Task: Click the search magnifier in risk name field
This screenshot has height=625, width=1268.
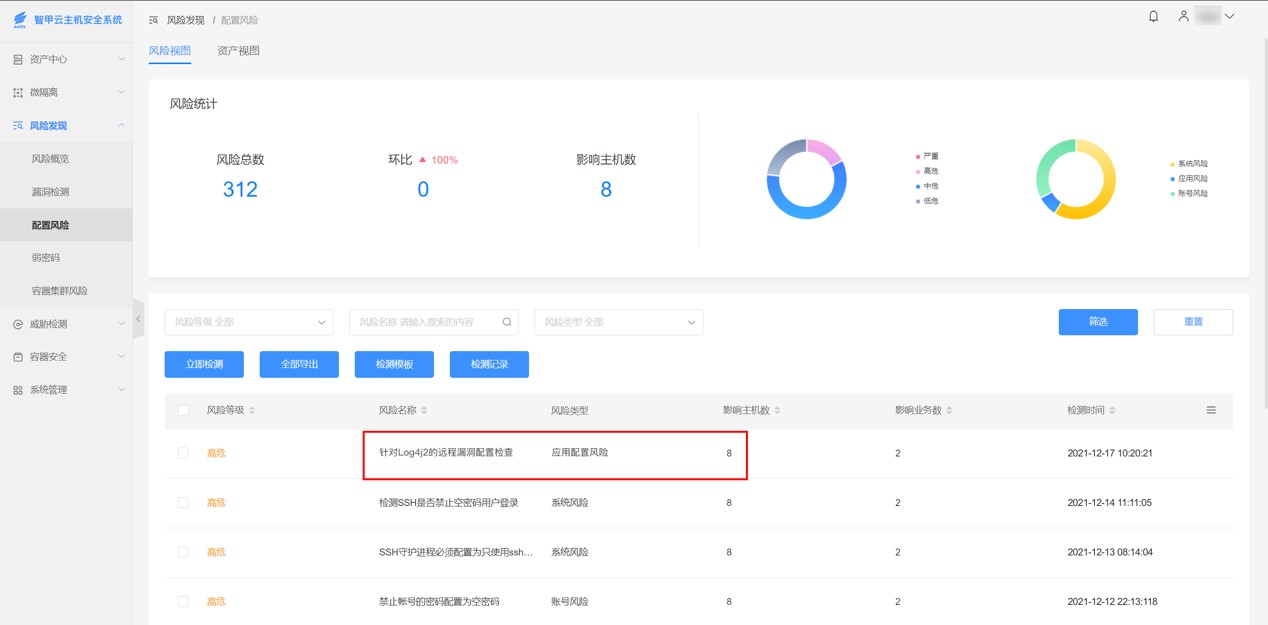Action: (x=507, y=322)
